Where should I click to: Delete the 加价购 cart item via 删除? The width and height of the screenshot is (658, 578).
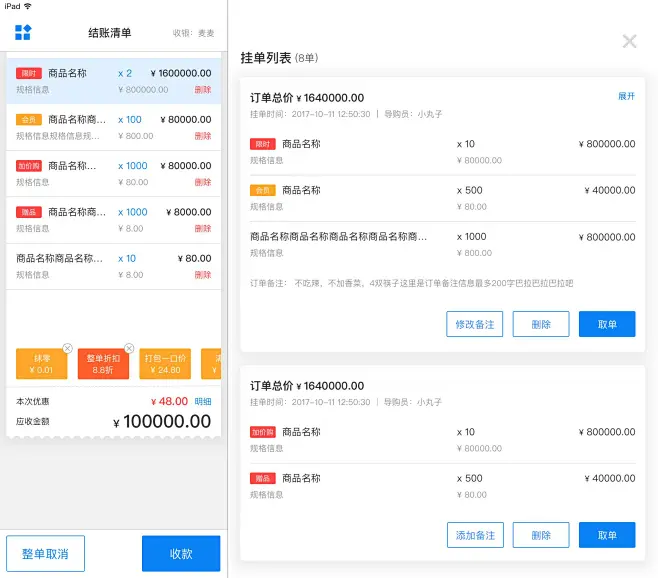click(x=203, y=182)
